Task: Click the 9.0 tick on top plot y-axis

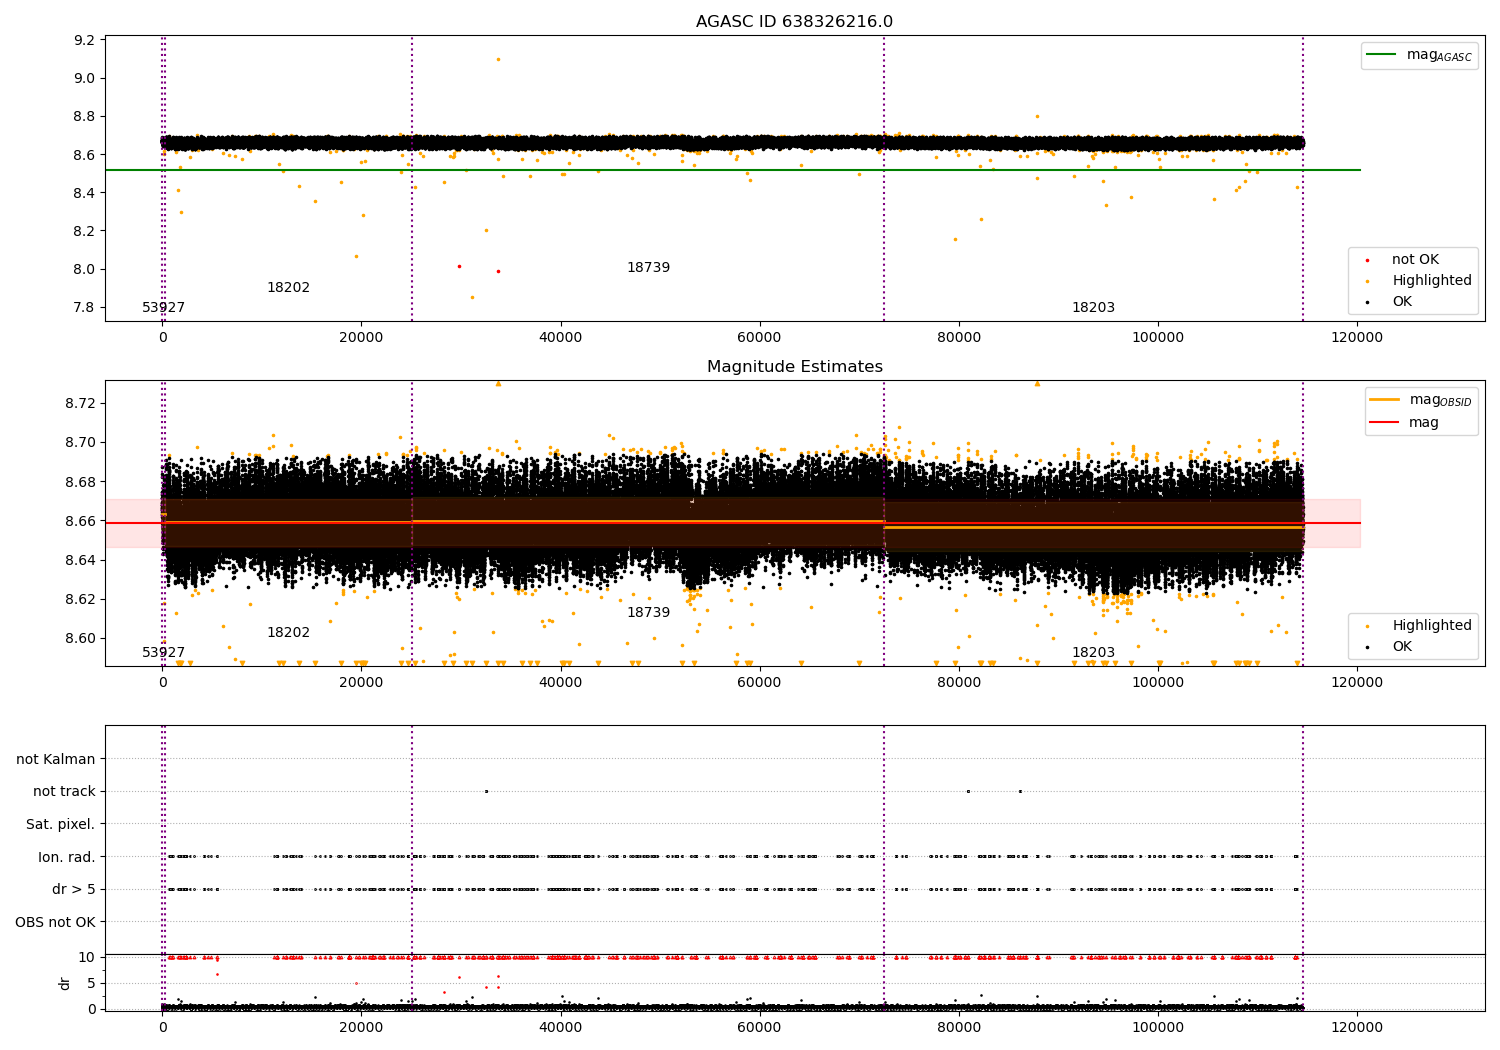Action: click(x=85, y=78)
